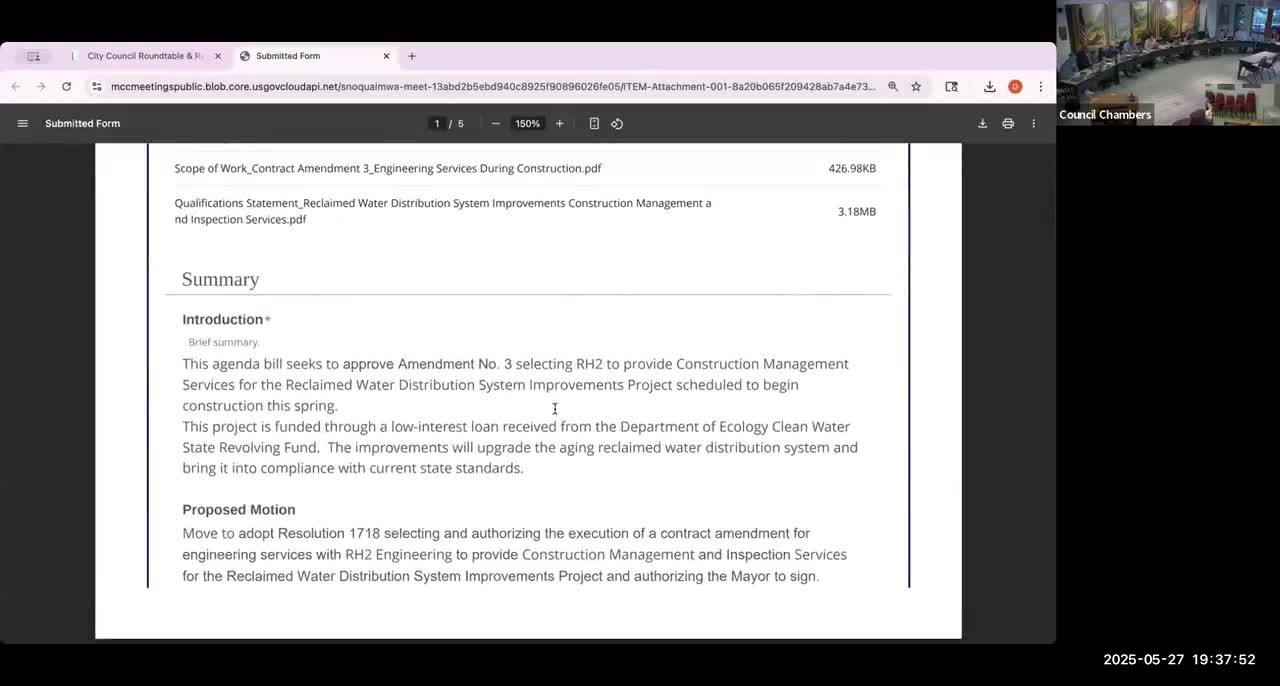
Task: Click the Council Chambers video thumbnail
Action: pos(1168,61)
